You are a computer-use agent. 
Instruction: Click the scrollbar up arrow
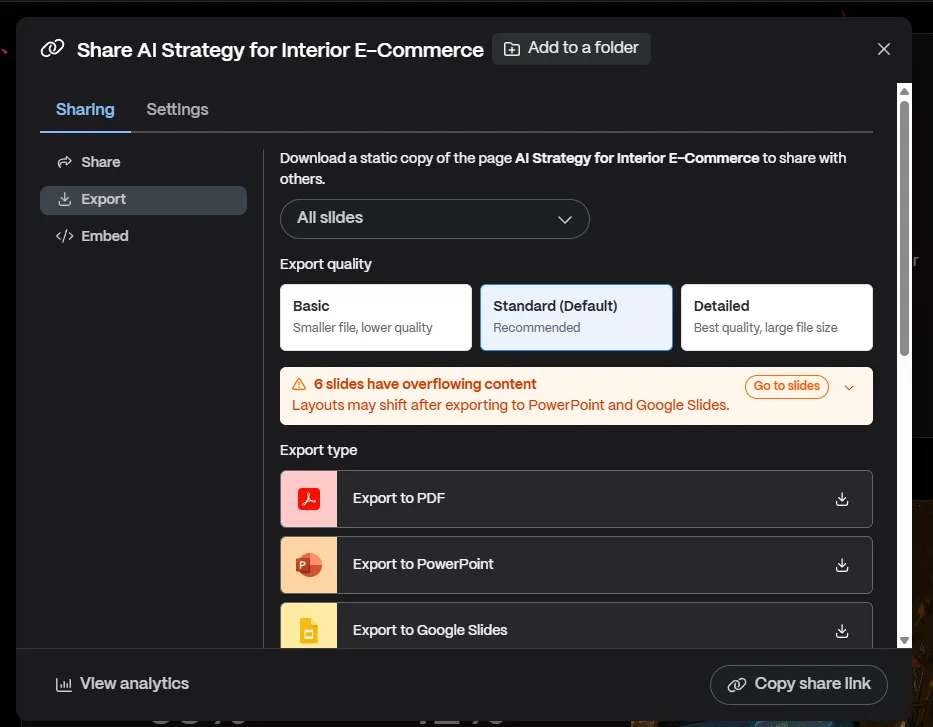[x=904, y=91]
